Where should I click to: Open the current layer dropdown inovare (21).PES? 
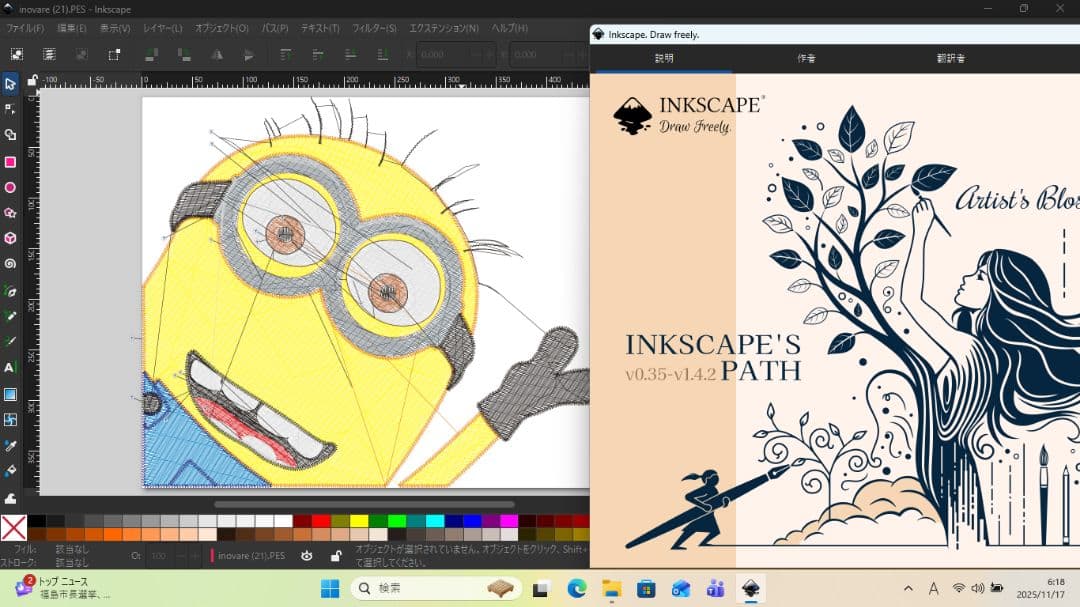251,555
